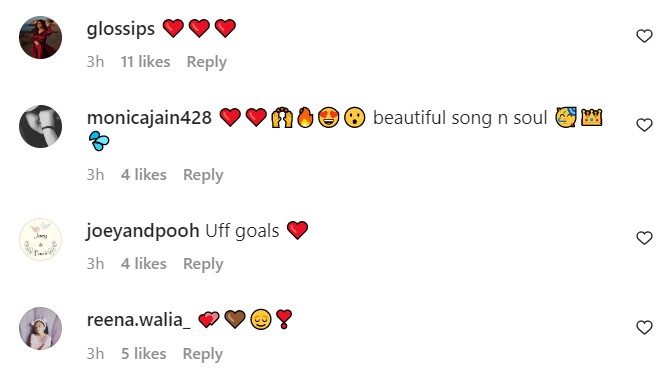Viewport: 664px width, 382px height.
Task: View reena.walia_ profile picture
Action: click(x=41, y=328)
